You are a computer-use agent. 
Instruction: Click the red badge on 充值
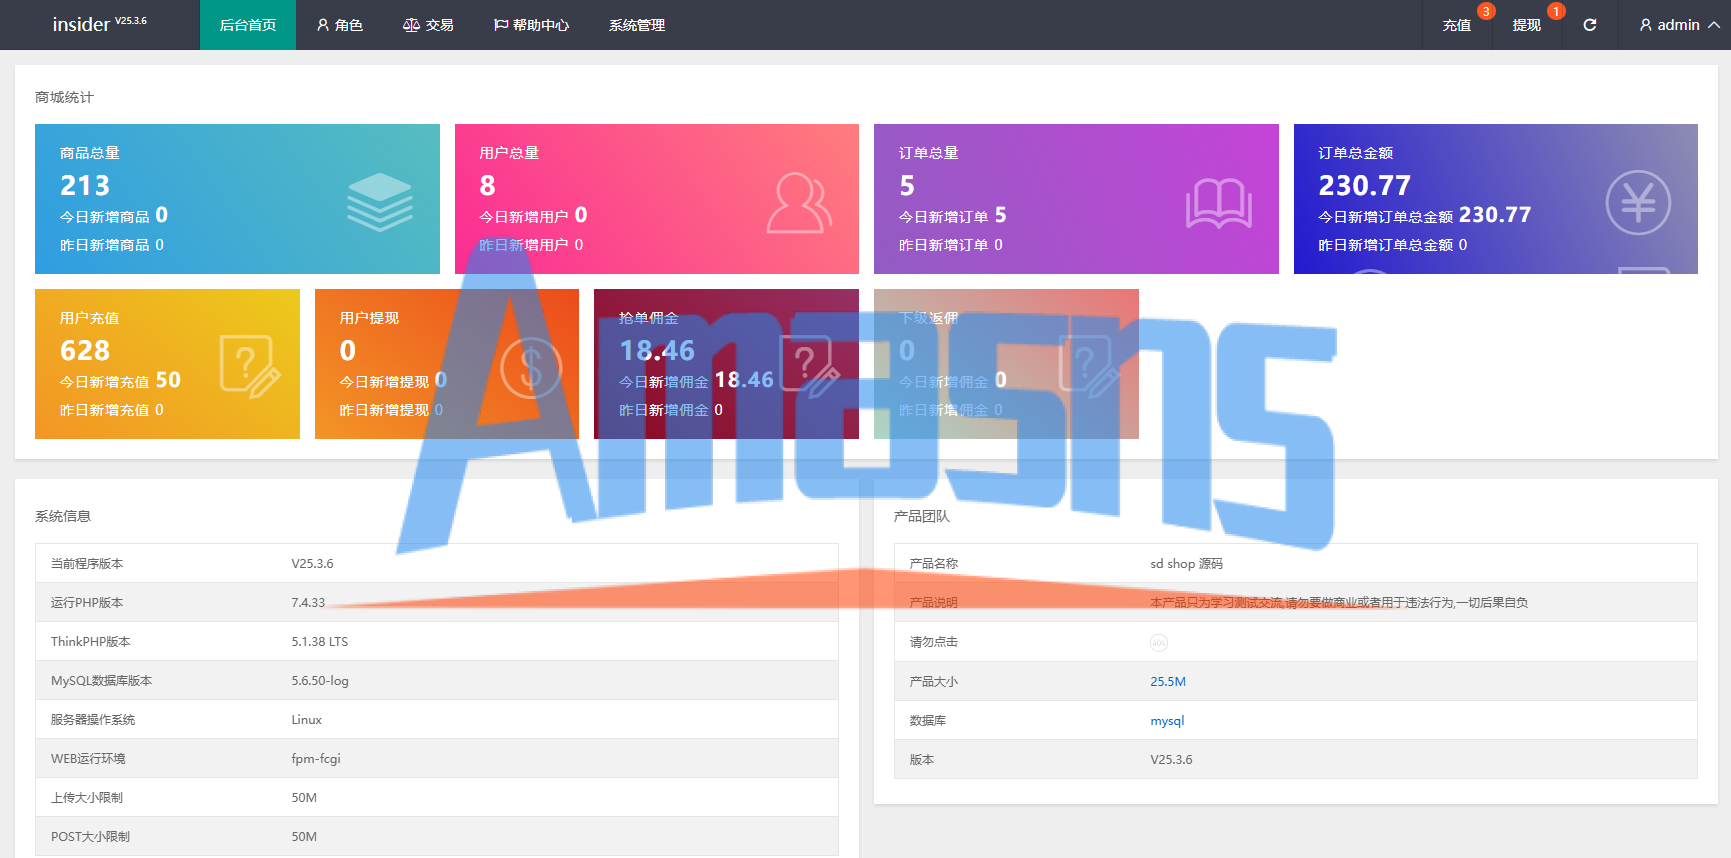pyautogui.click(x=1486, y=11)
